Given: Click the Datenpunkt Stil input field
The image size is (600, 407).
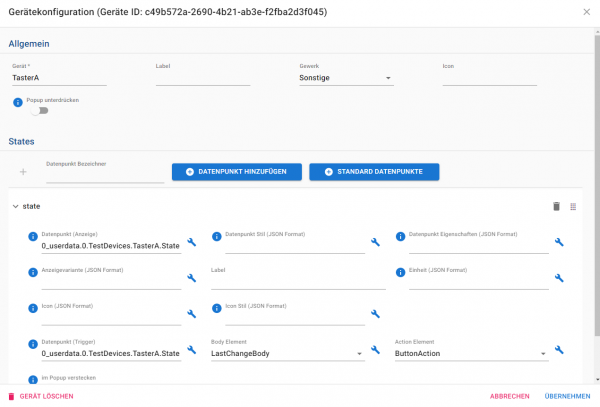Looking at the screenshot, I should pos(295,246).
